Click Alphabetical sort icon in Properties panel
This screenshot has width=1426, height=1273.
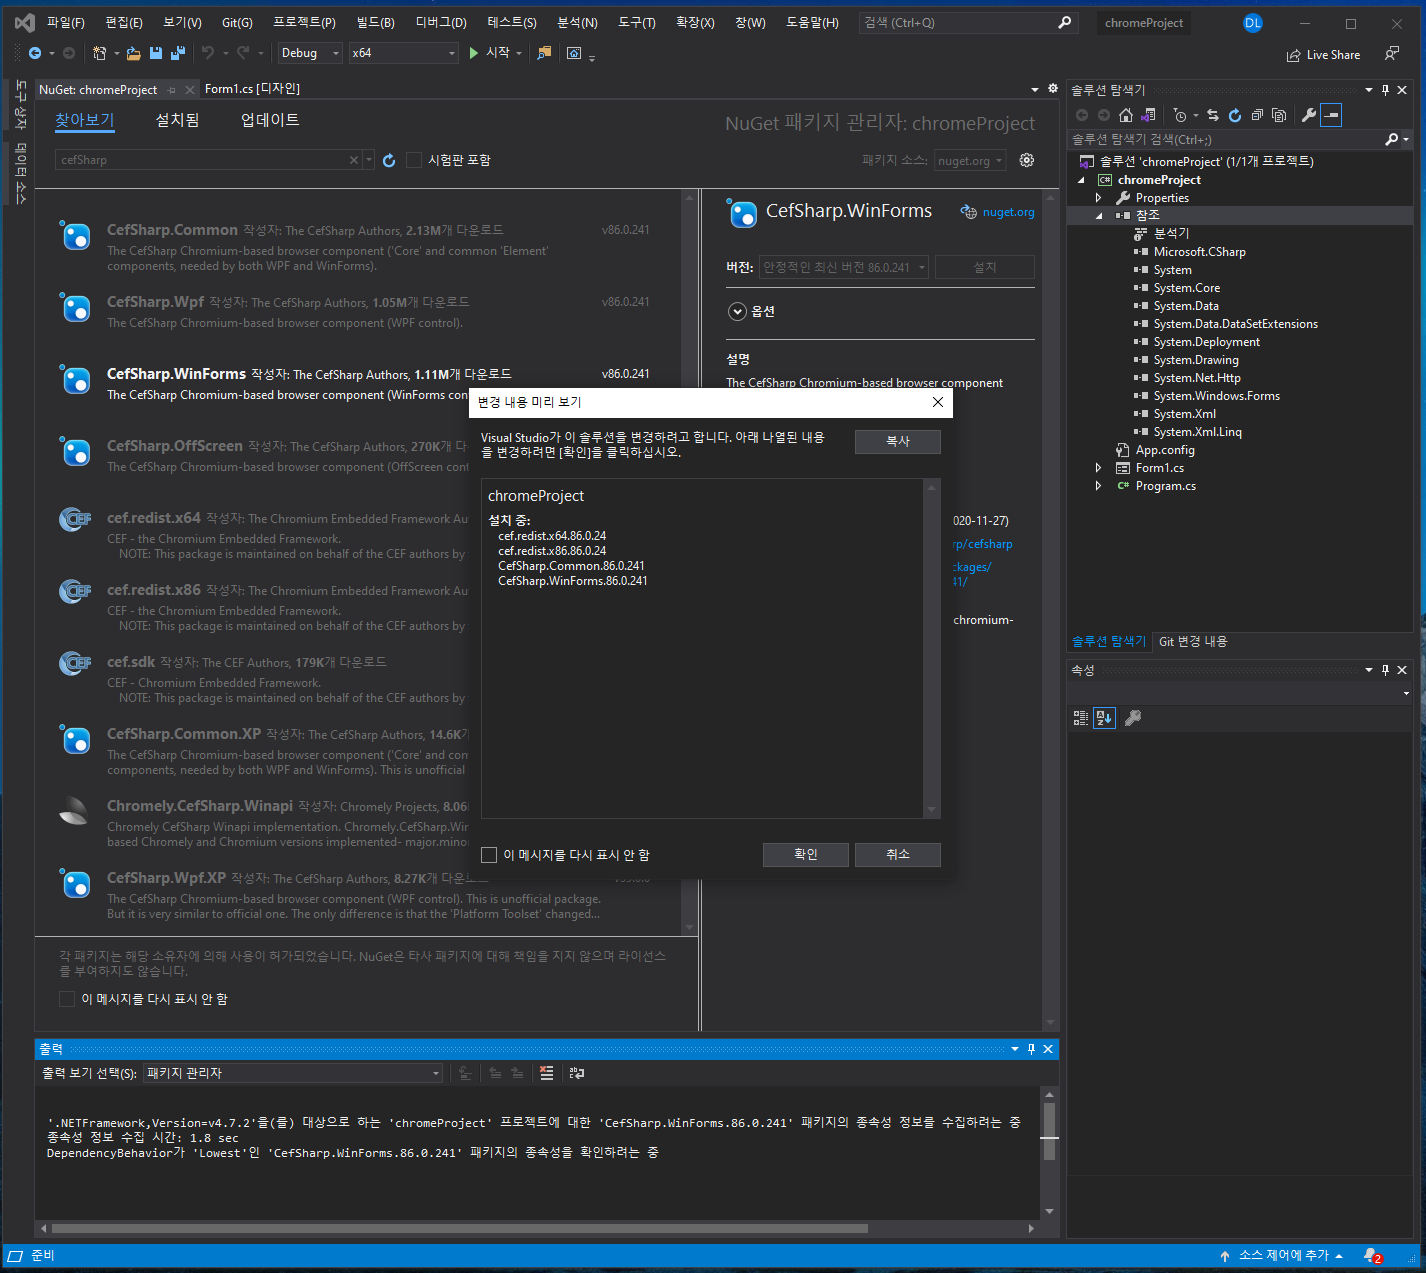point(1104,718)
